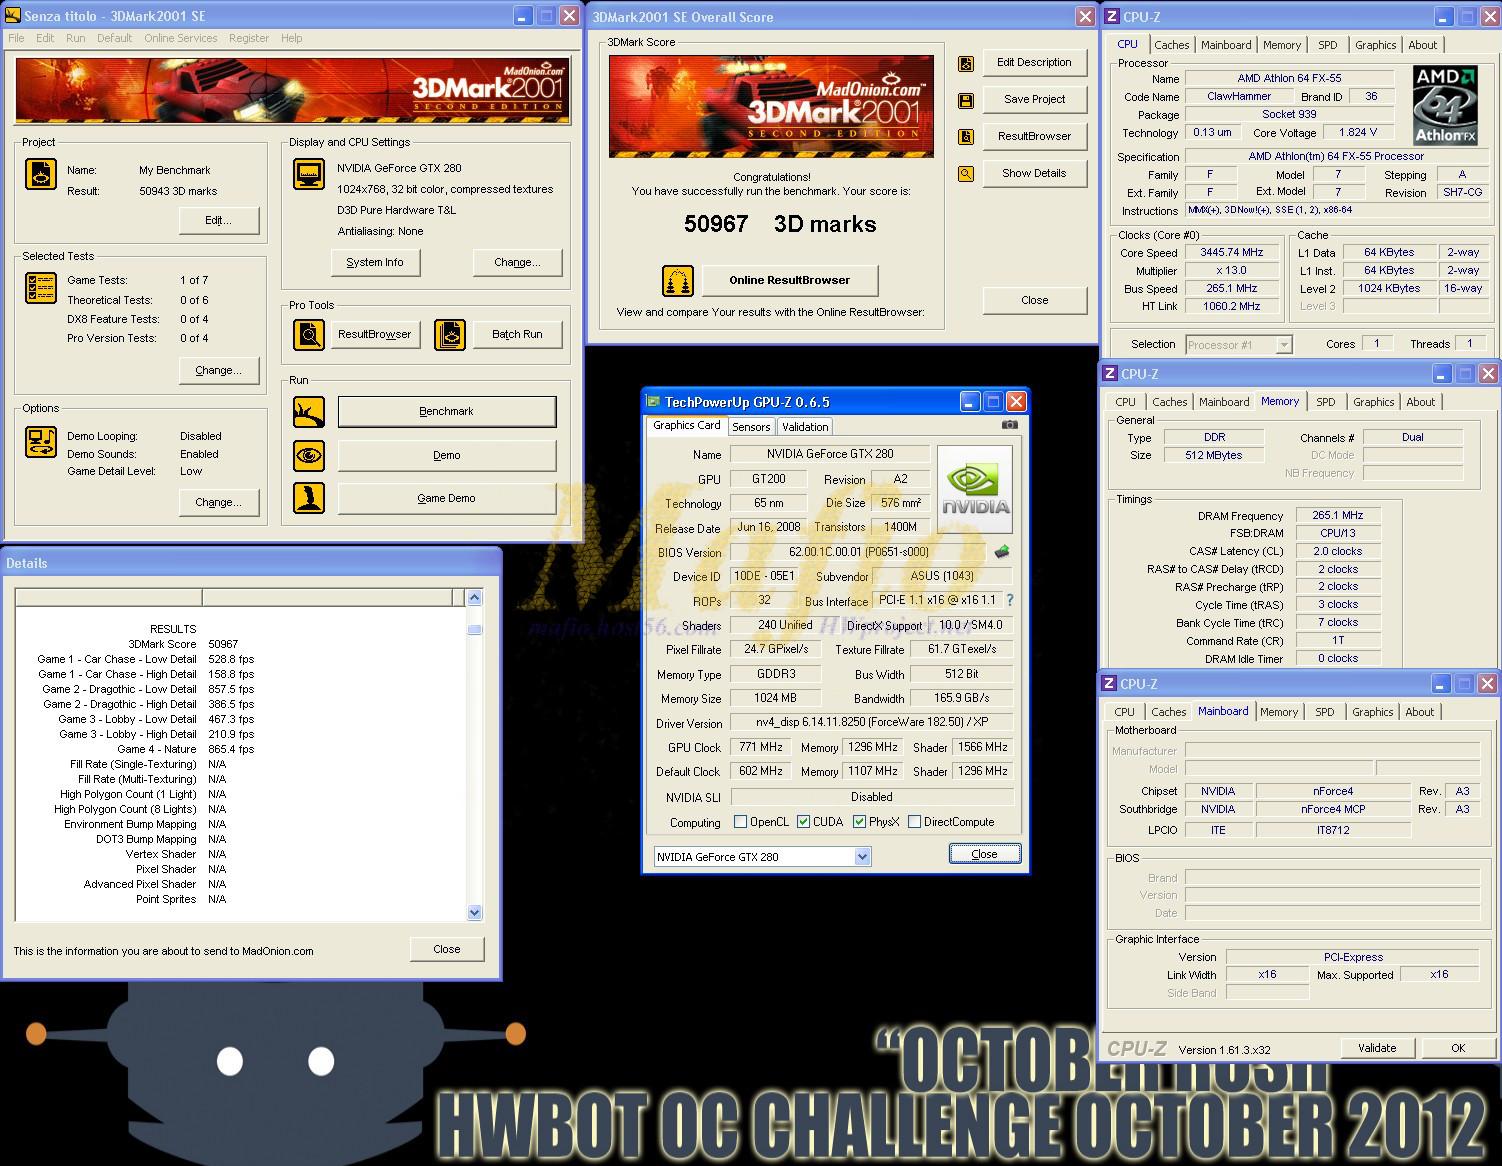Image resolution: width=1502 pixels, height=1166 pixels.
Task: Click the Show Details magnifier icon
Action: [x=966, y=174]
